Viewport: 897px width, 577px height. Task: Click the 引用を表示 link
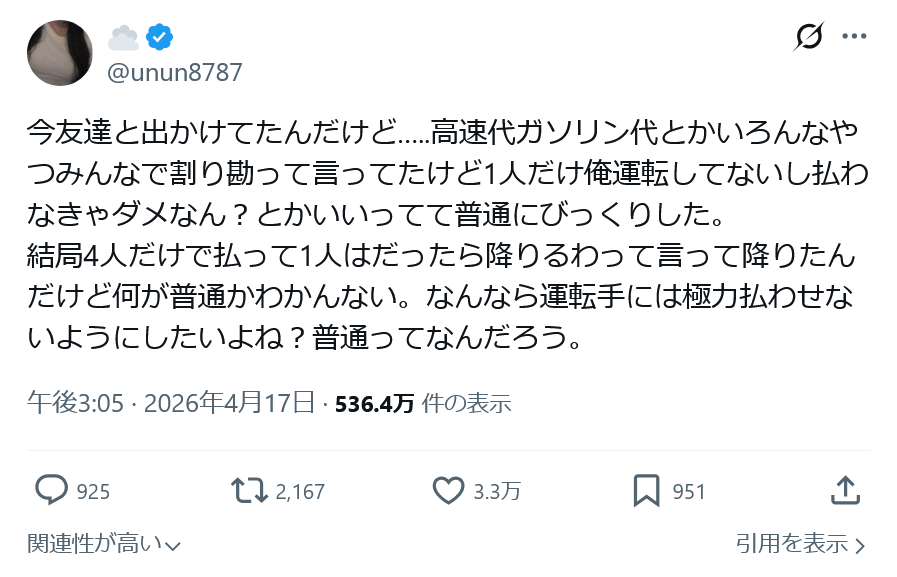[792, 544]
